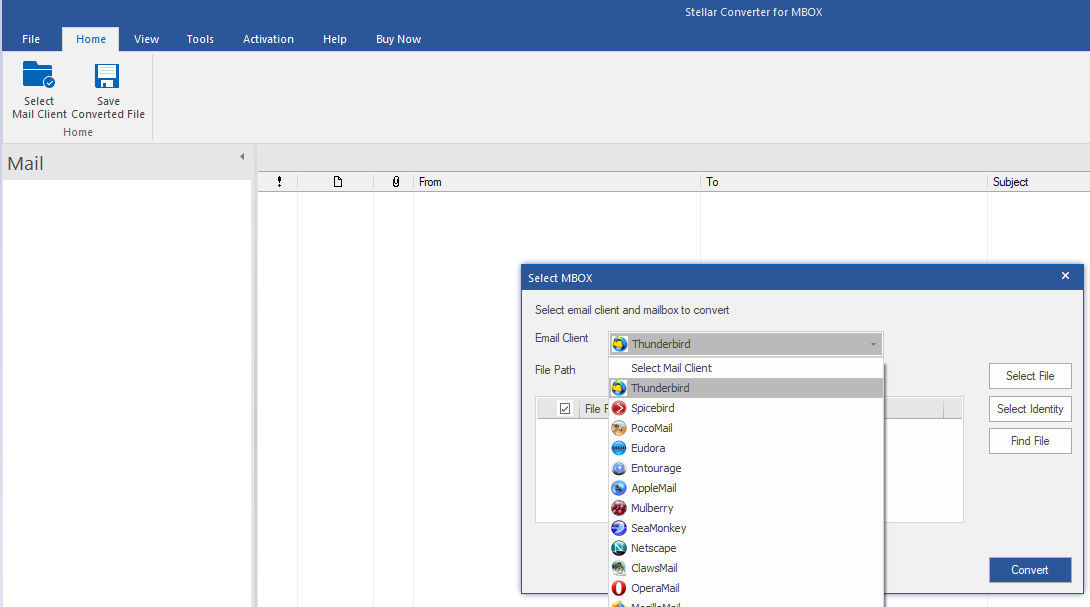Select ClawsMail from the client list

tap(746, 568)
